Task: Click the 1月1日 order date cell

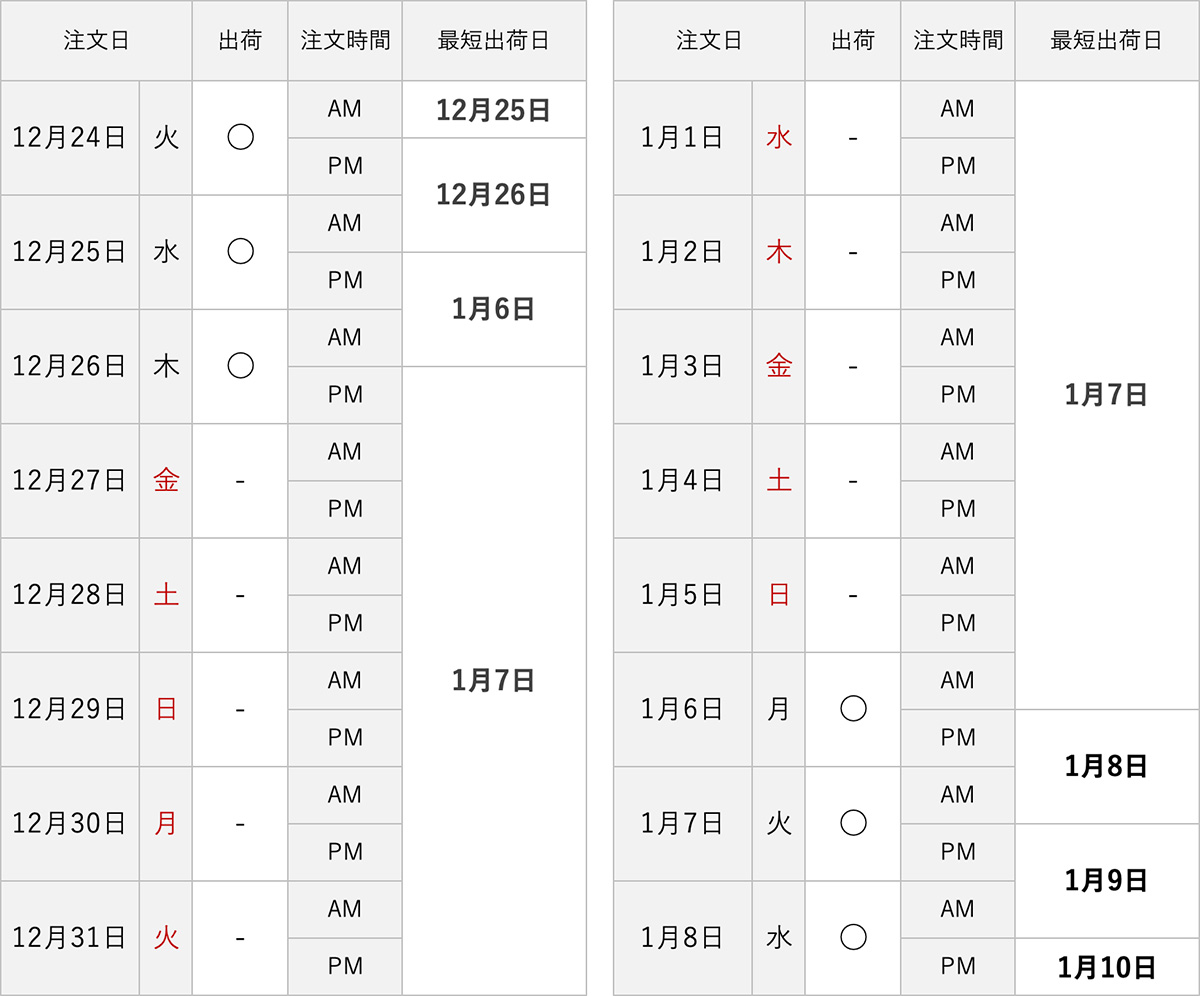Action: click(x=682, y=138)
